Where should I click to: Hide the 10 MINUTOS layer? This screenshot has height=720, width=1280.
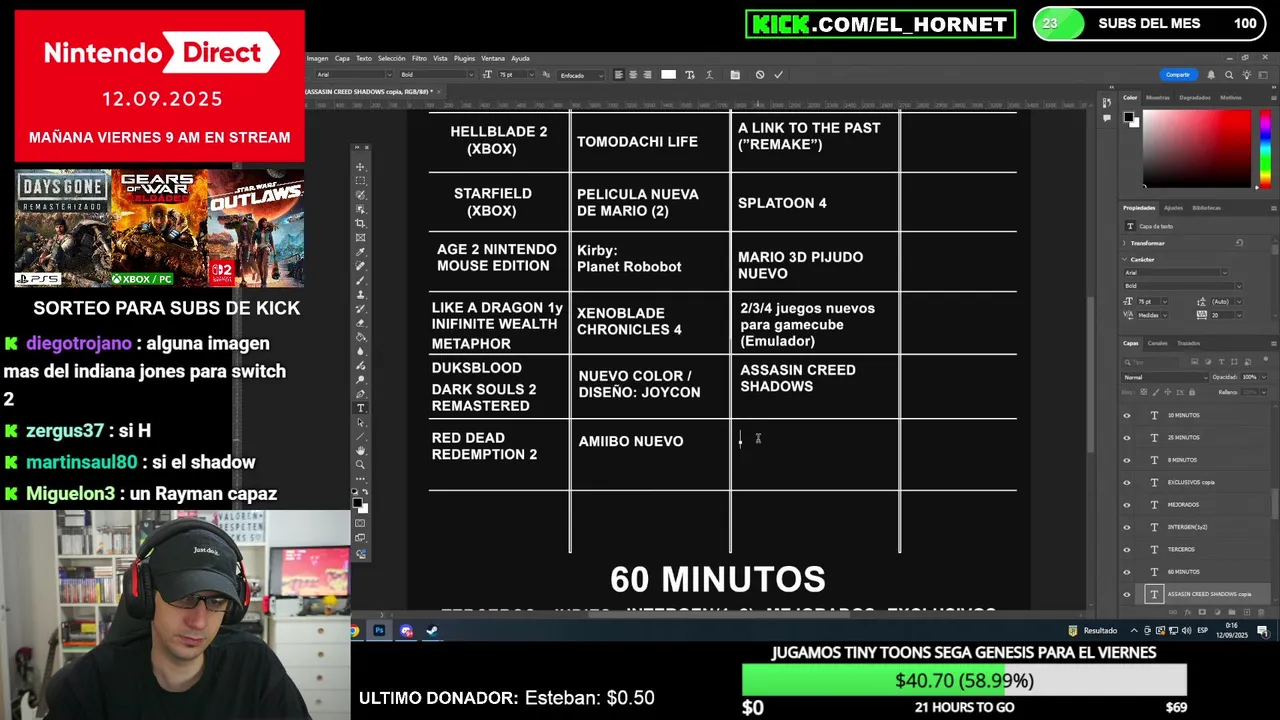[1127, 415]
